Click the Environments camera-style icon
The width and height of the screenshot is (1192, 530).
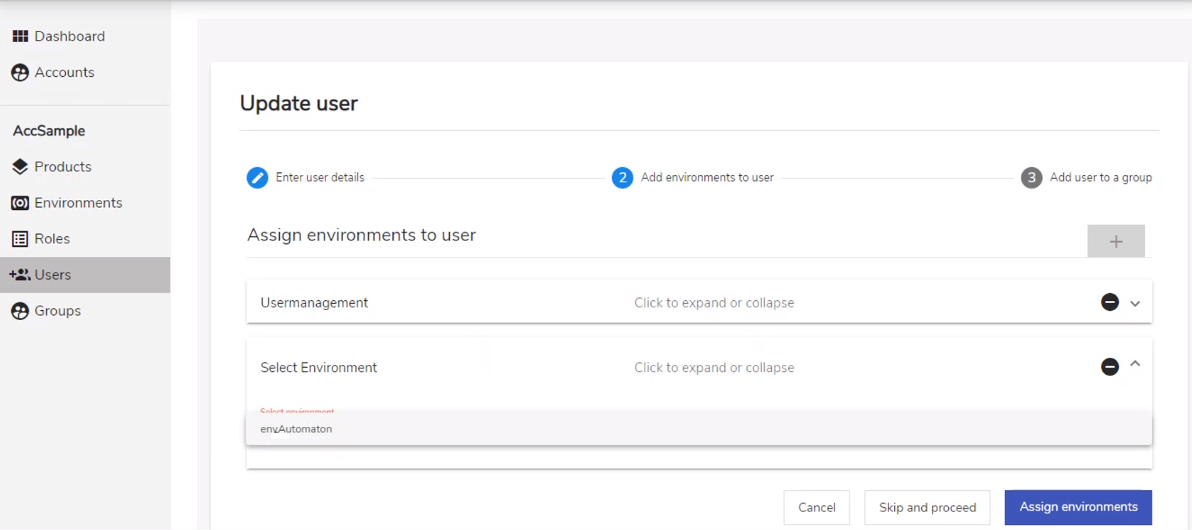point(21,203)
